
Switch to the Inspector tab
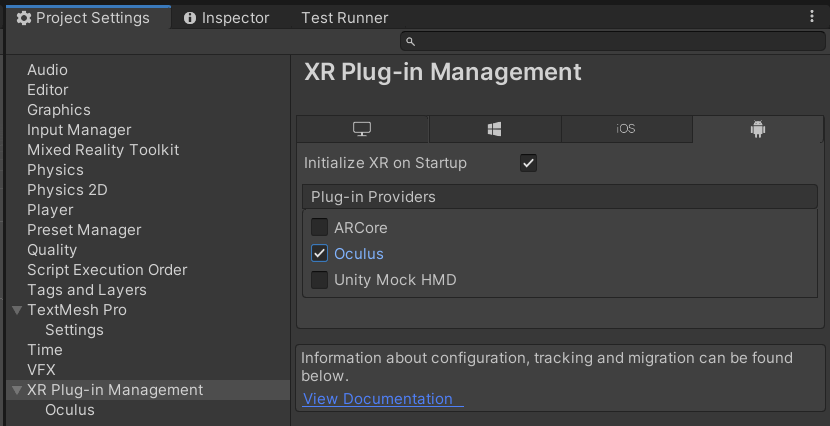tap(226, 18)
